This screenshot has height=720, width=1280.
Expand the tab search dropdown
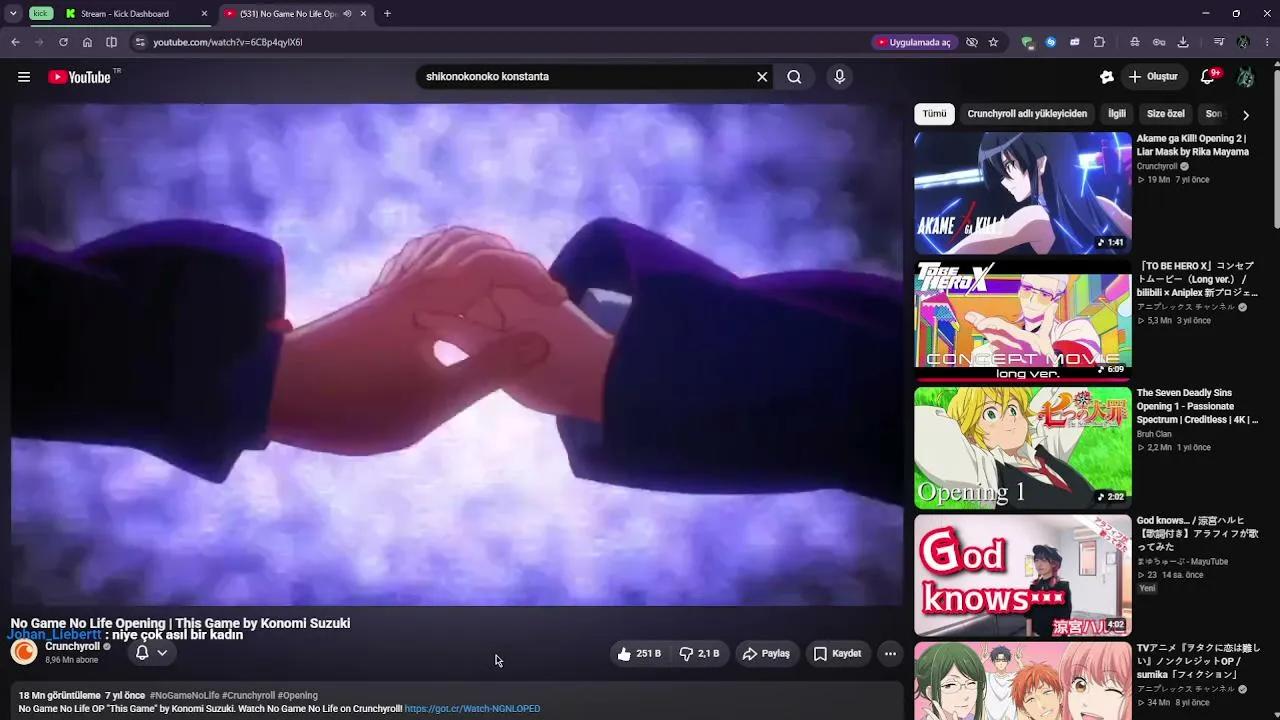pyautogui.click(x=13, y=14)
